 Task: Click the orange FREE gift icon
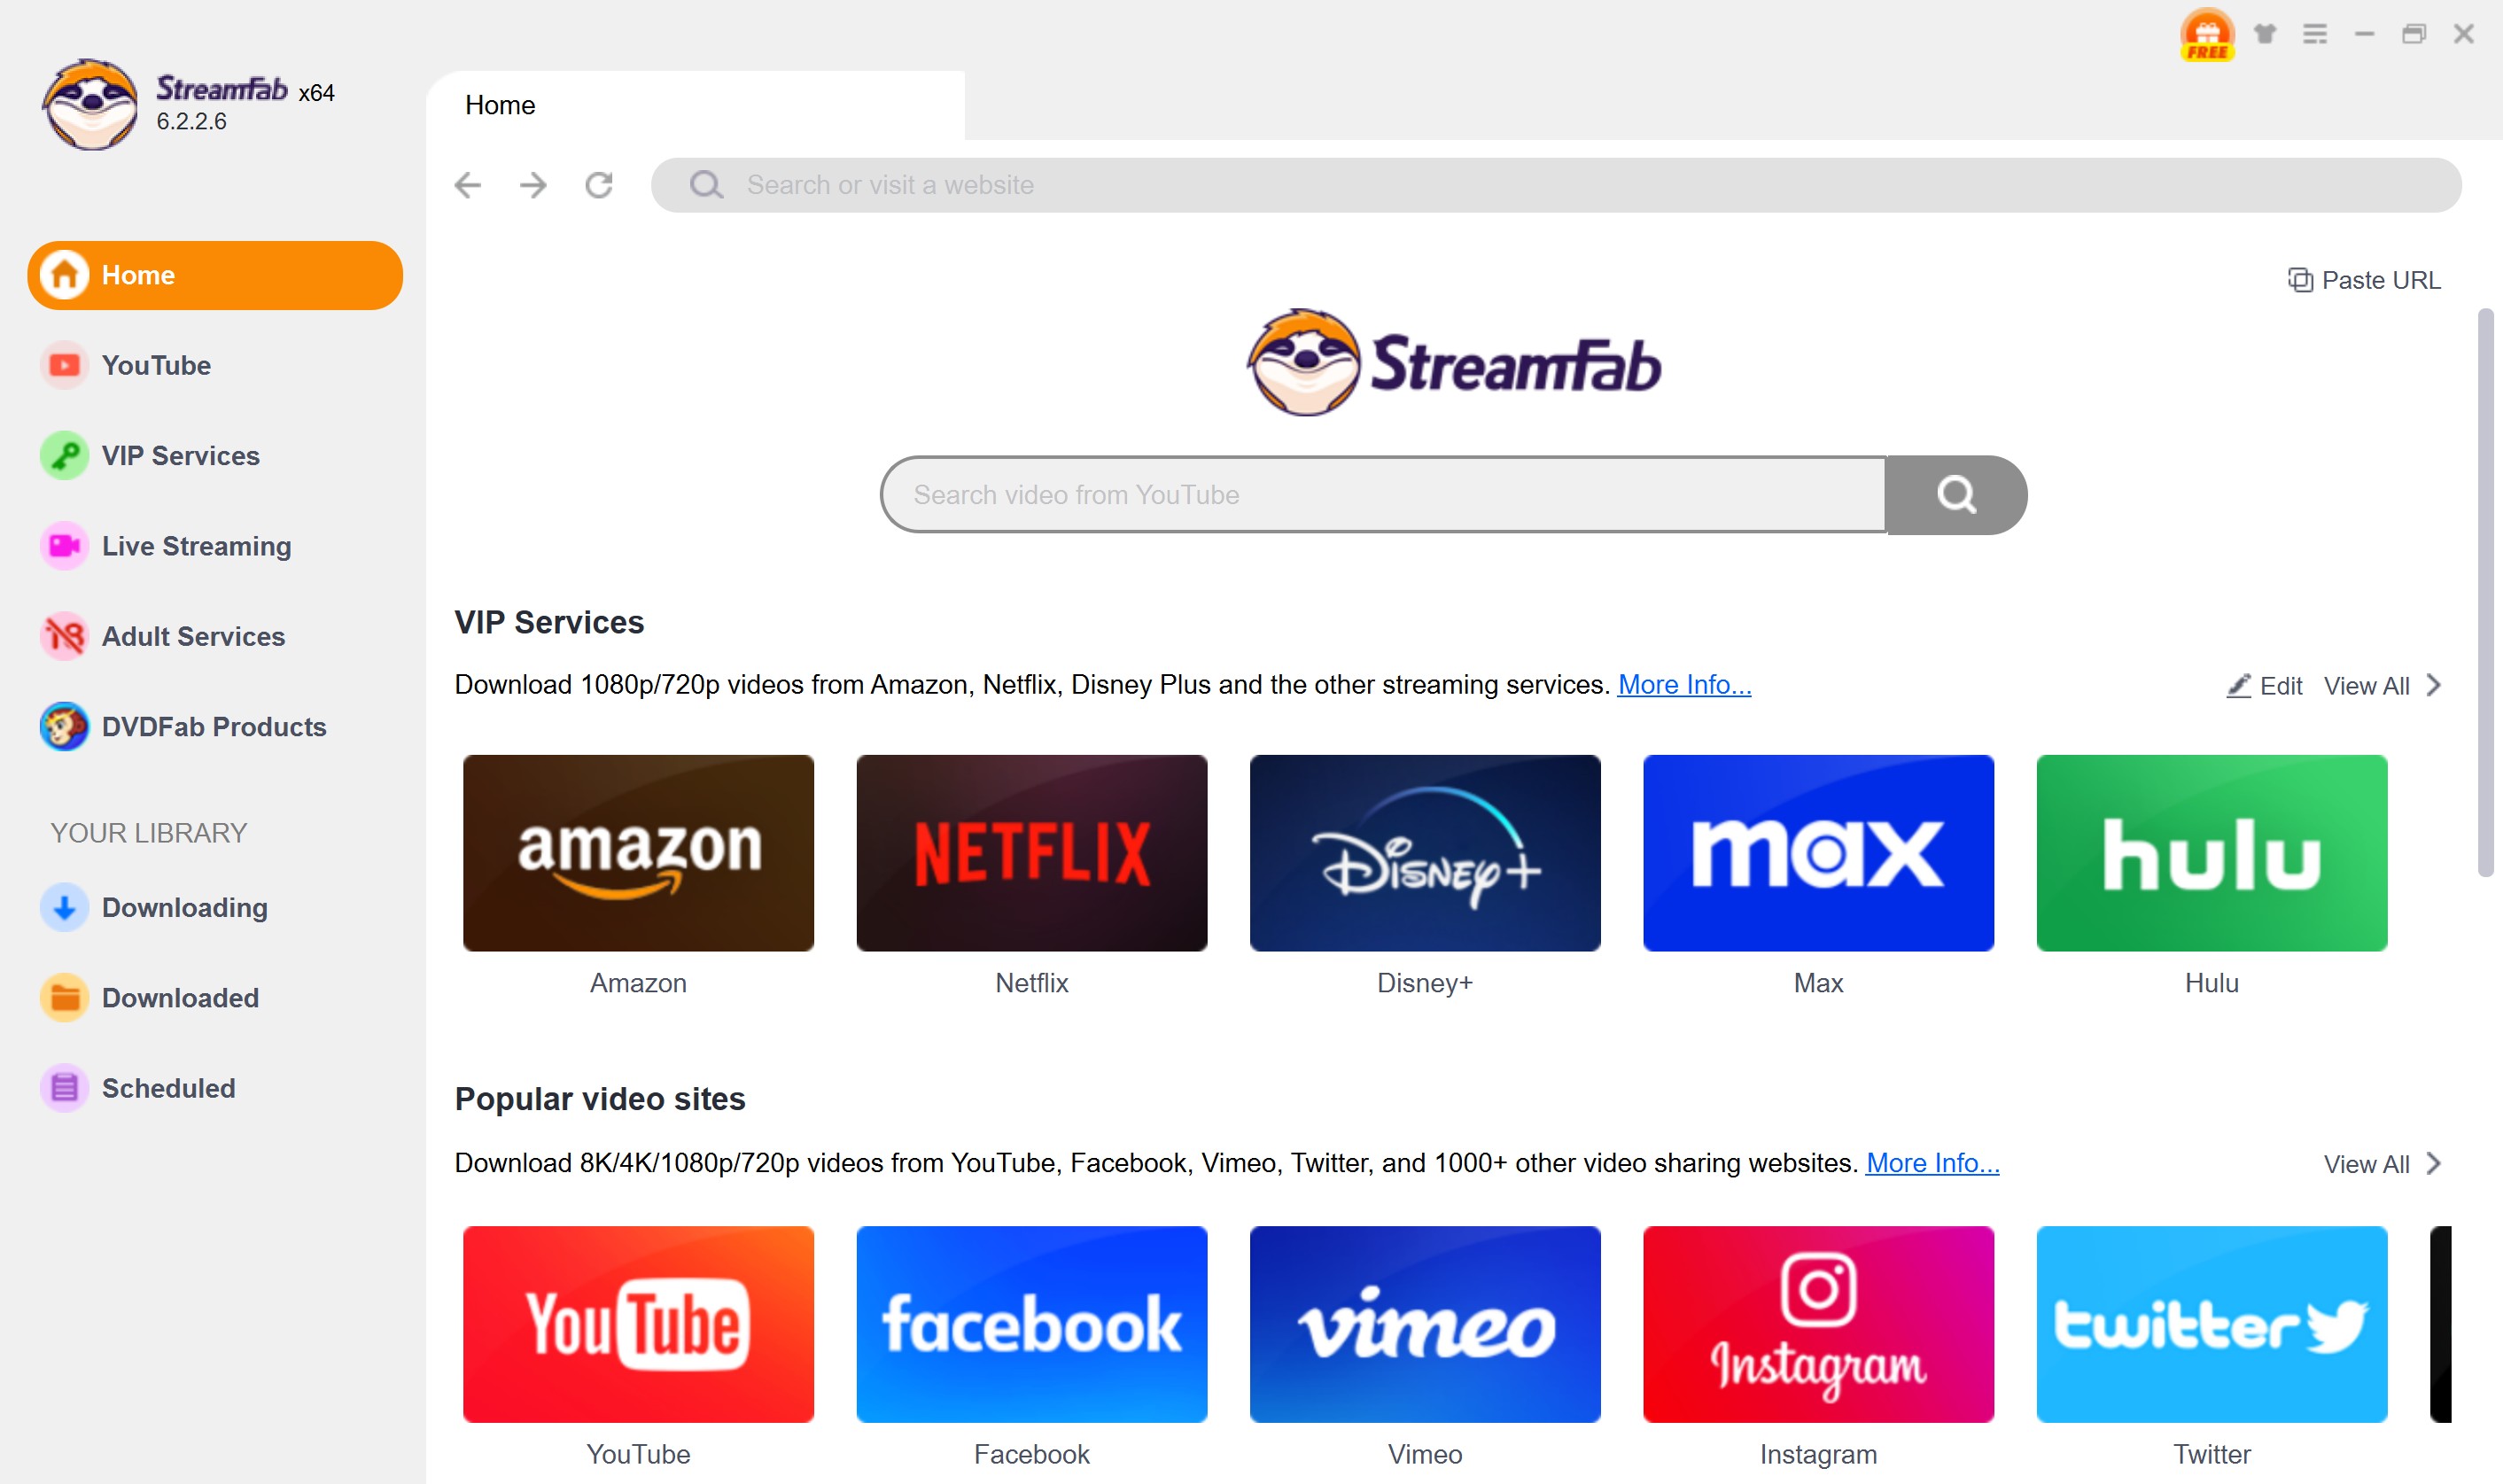coord(2207,35)
